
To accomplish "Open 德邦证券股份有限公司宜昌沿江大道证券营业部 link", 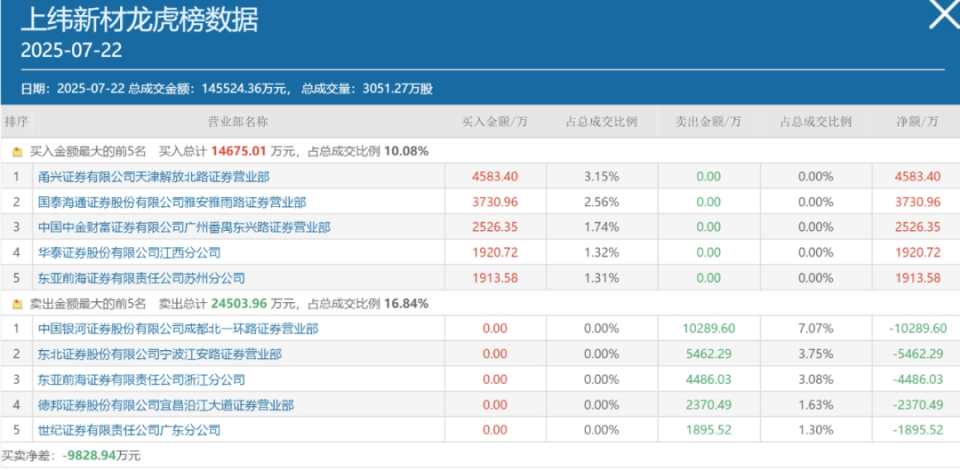I will (x=165, y=405).
